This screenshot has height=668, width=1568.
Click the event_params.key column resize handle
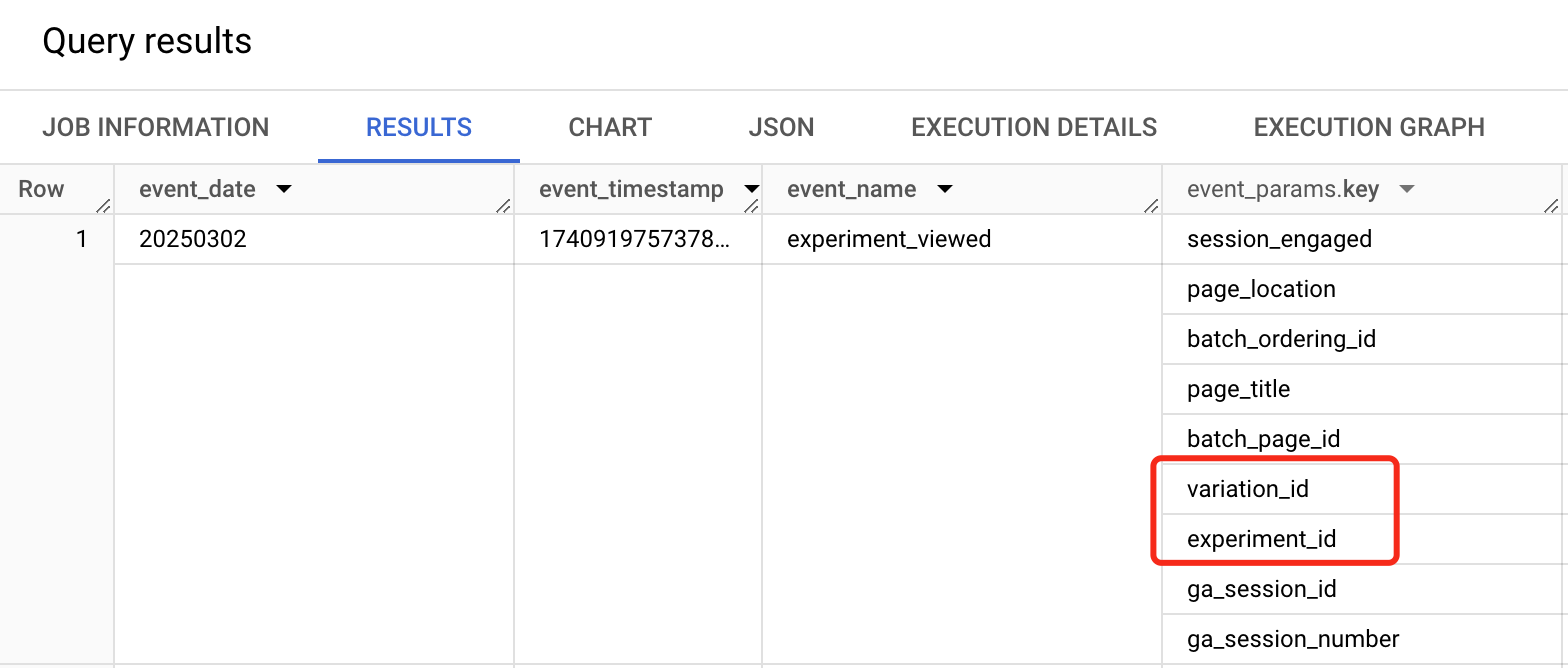1551,206
